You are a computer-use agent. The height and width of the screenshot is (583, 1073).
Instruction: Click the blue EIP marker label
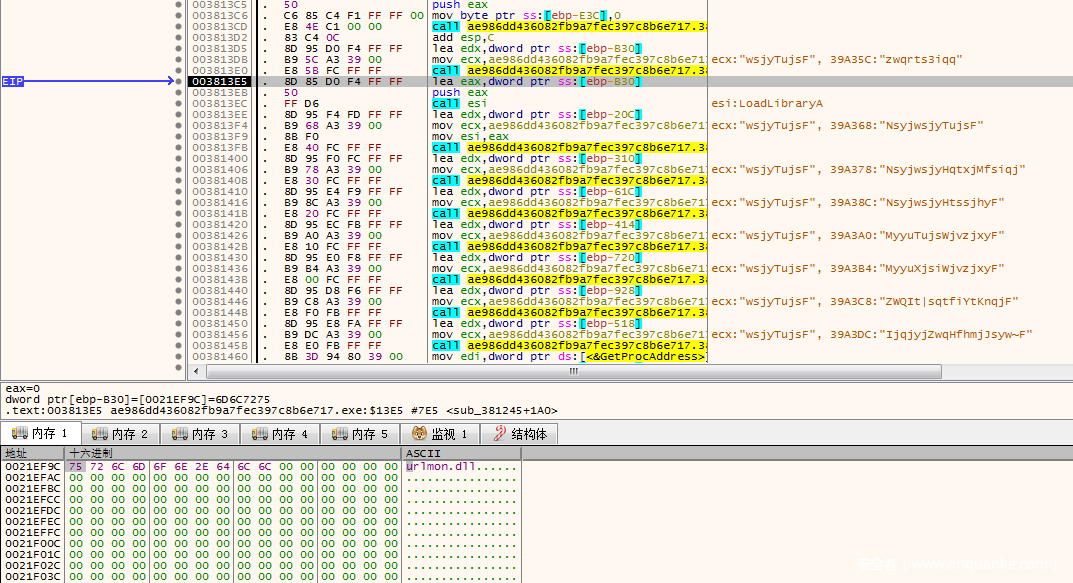coord(13,81)
